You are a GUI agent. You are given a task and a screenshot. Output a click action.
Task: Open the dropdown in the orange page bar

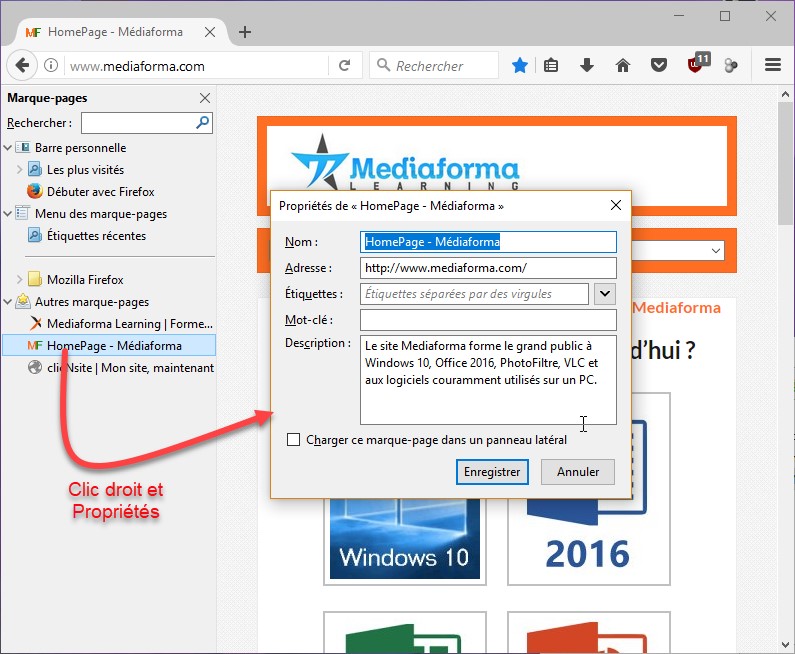pos(715,250)
